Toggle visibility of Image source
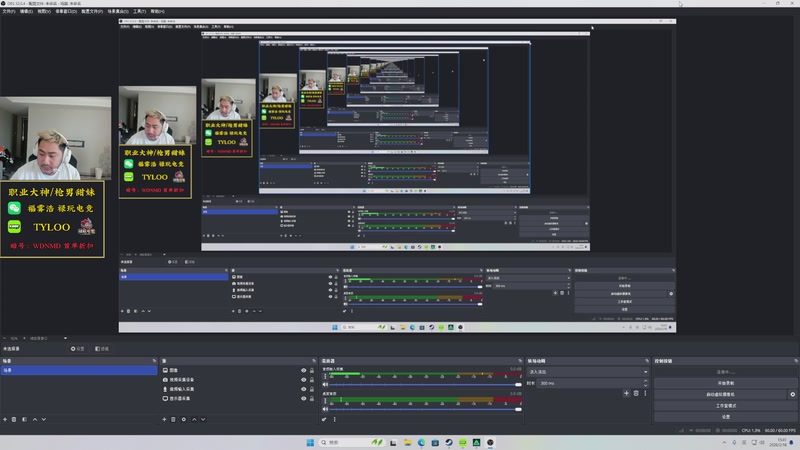The width and height of the screenshot is (800, 450). [304, 370]
